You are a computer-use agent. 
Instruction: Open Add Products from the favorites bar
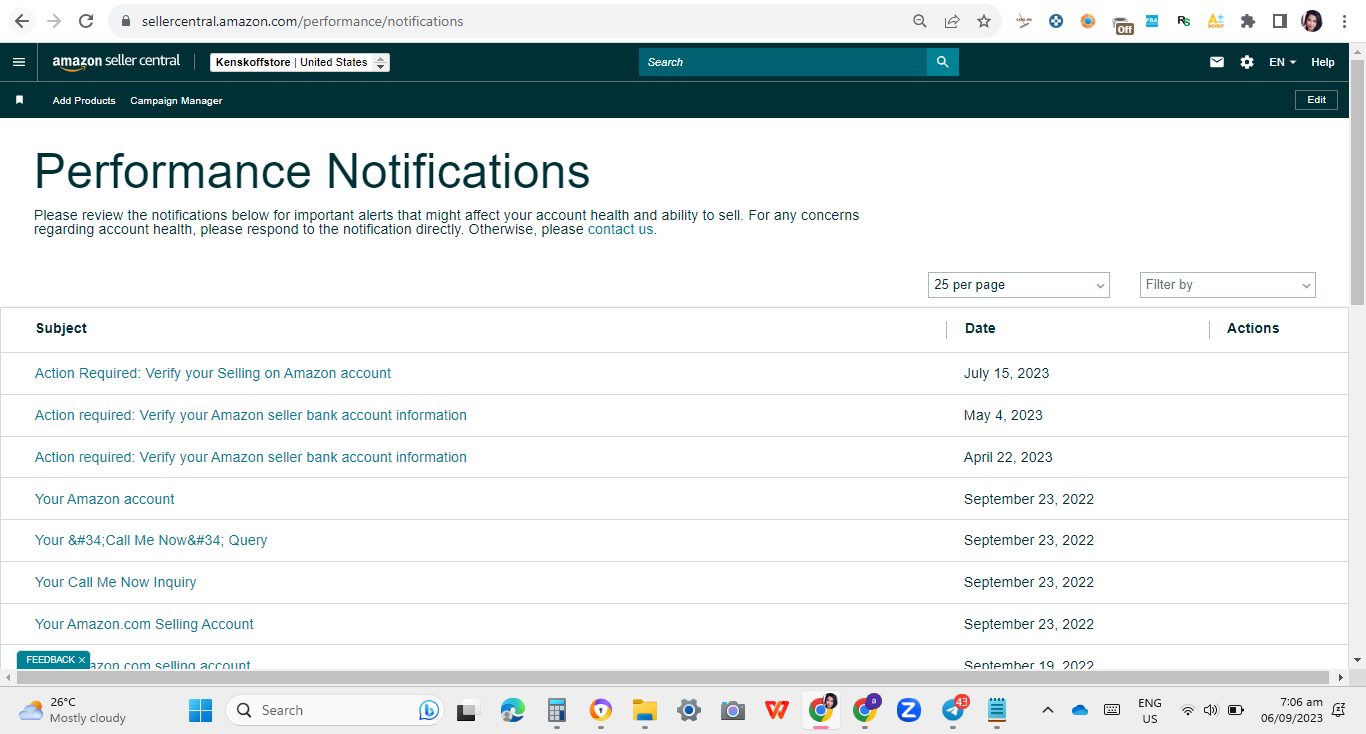click(84, 100)
